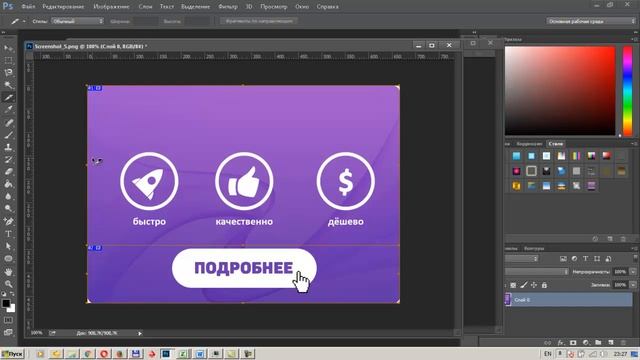Open the Файл menu
Screen dimensions: 640x360
[28, 7]
